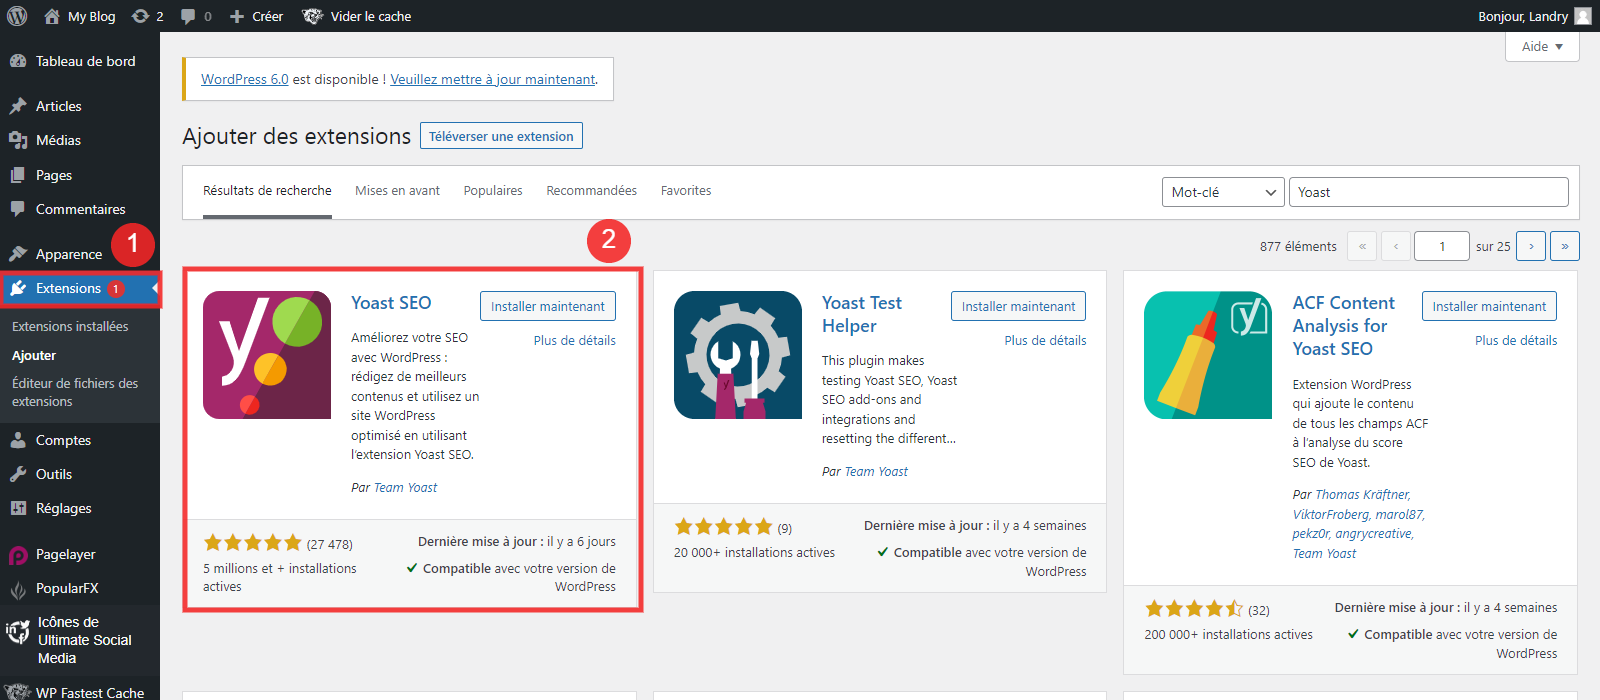Click the current page number field
The width and height of the screenshot is (1600, 700).
1442,246
